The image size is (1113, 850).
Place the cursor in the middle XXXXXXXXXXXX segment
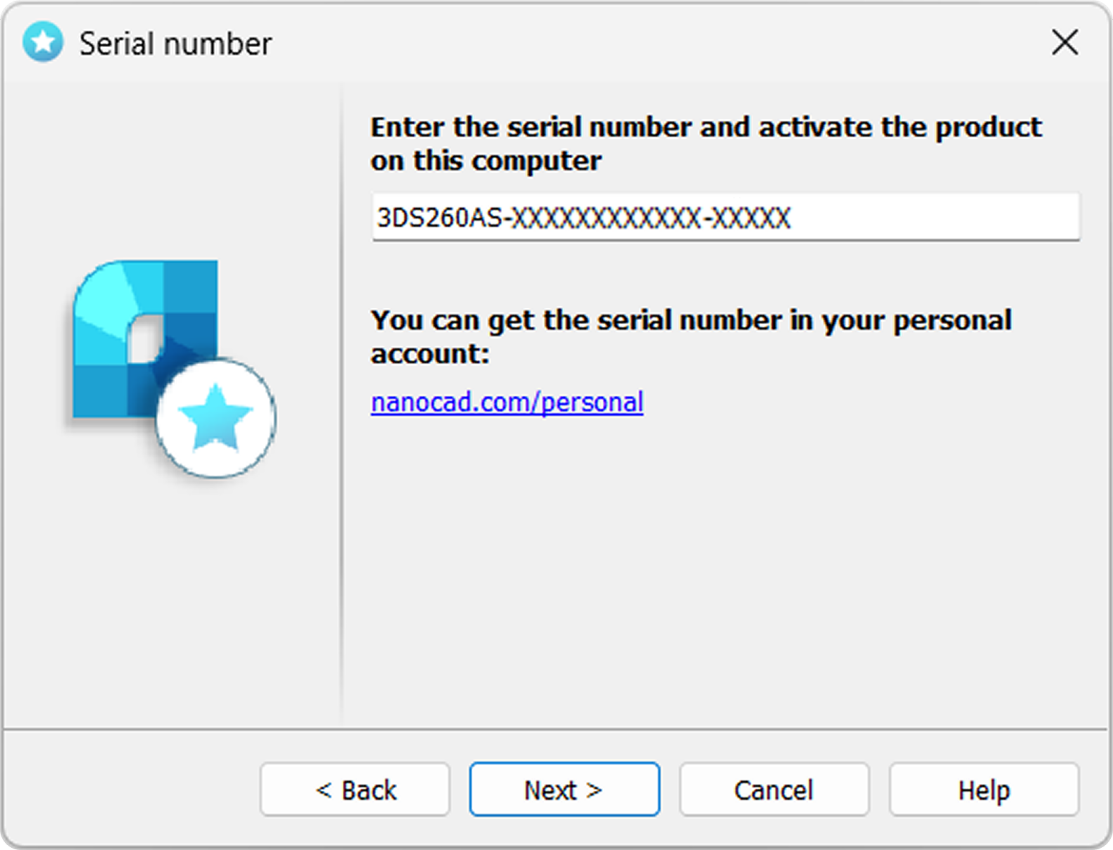click(607, 217)
